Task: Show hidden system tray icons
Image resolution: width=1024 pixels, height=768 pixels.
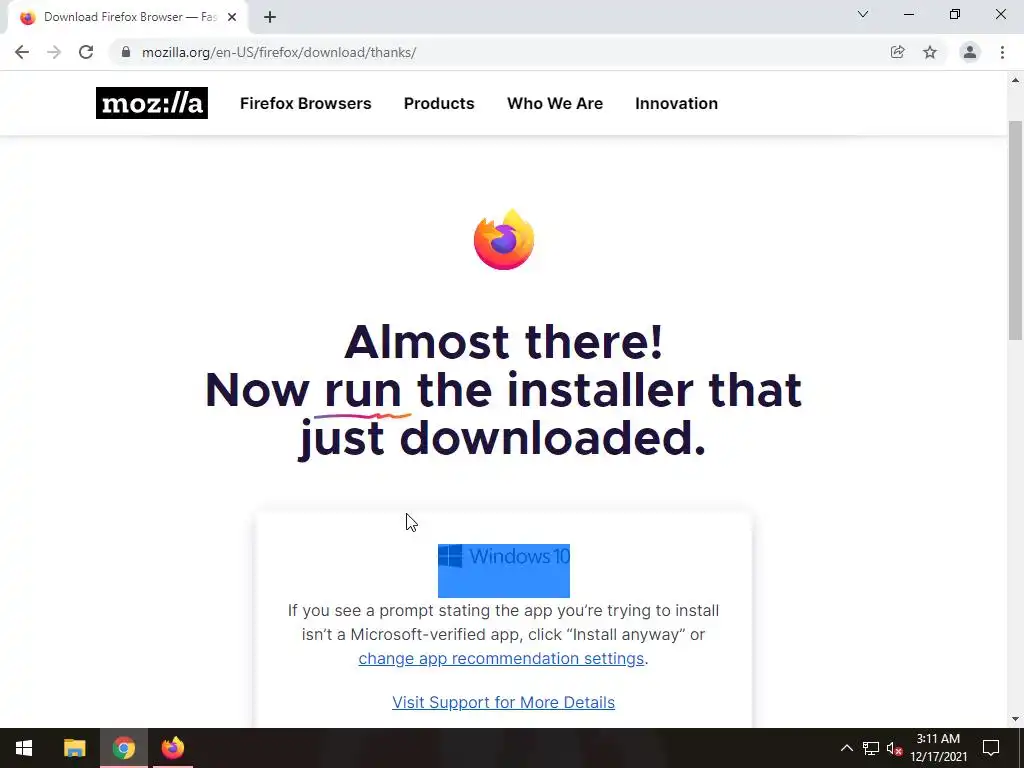Action: click(x=846, y=748)
